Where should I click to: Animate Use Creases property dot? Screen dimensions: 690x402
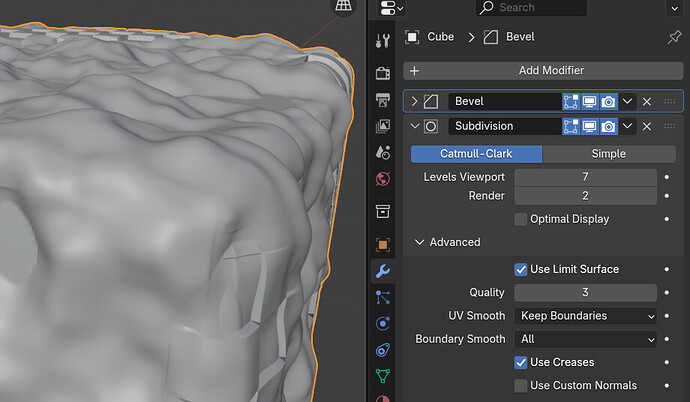pyautogui.click(x=667, y=362)
